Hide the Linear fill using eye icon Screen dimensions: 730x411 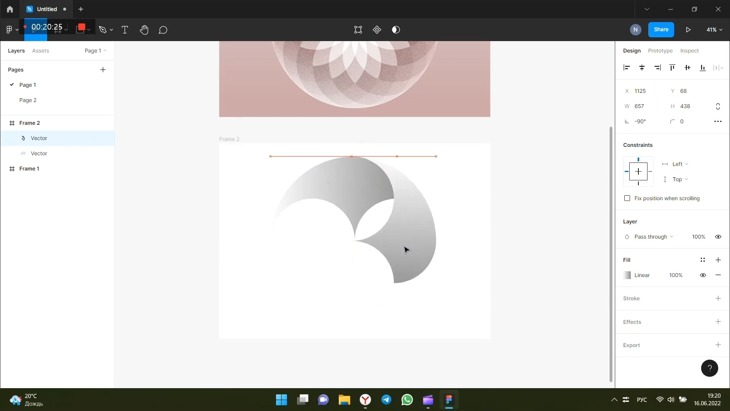click(703, 275)
